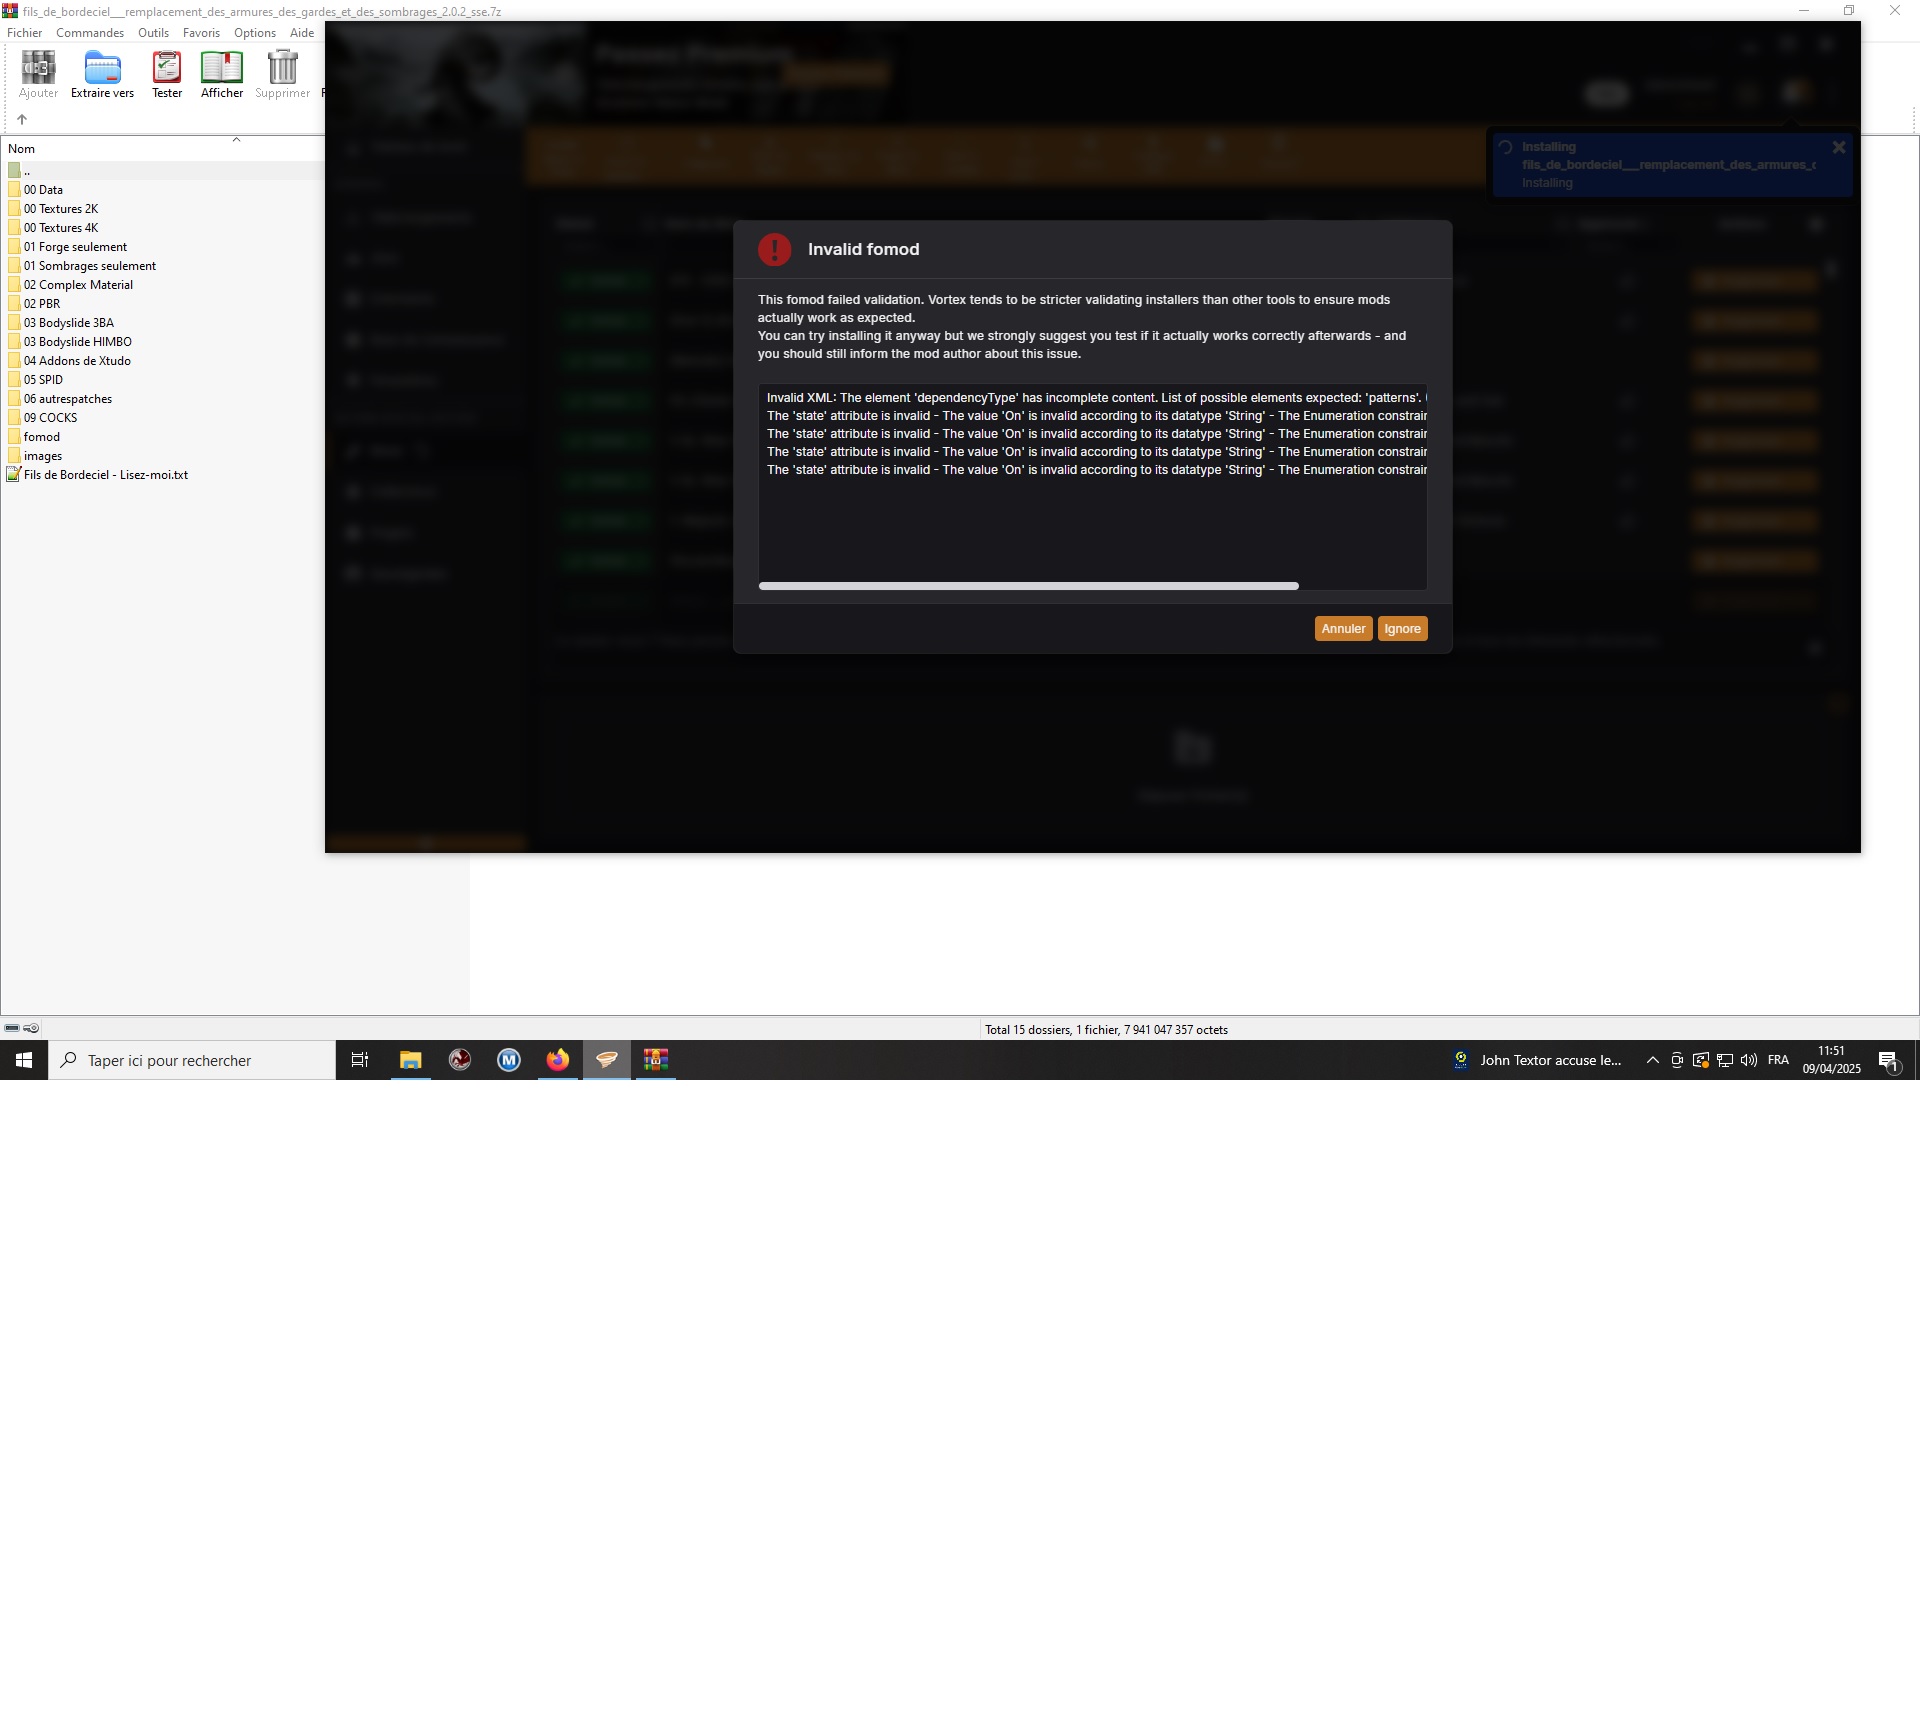Click Ignore to install anyway

[1402, 629]
